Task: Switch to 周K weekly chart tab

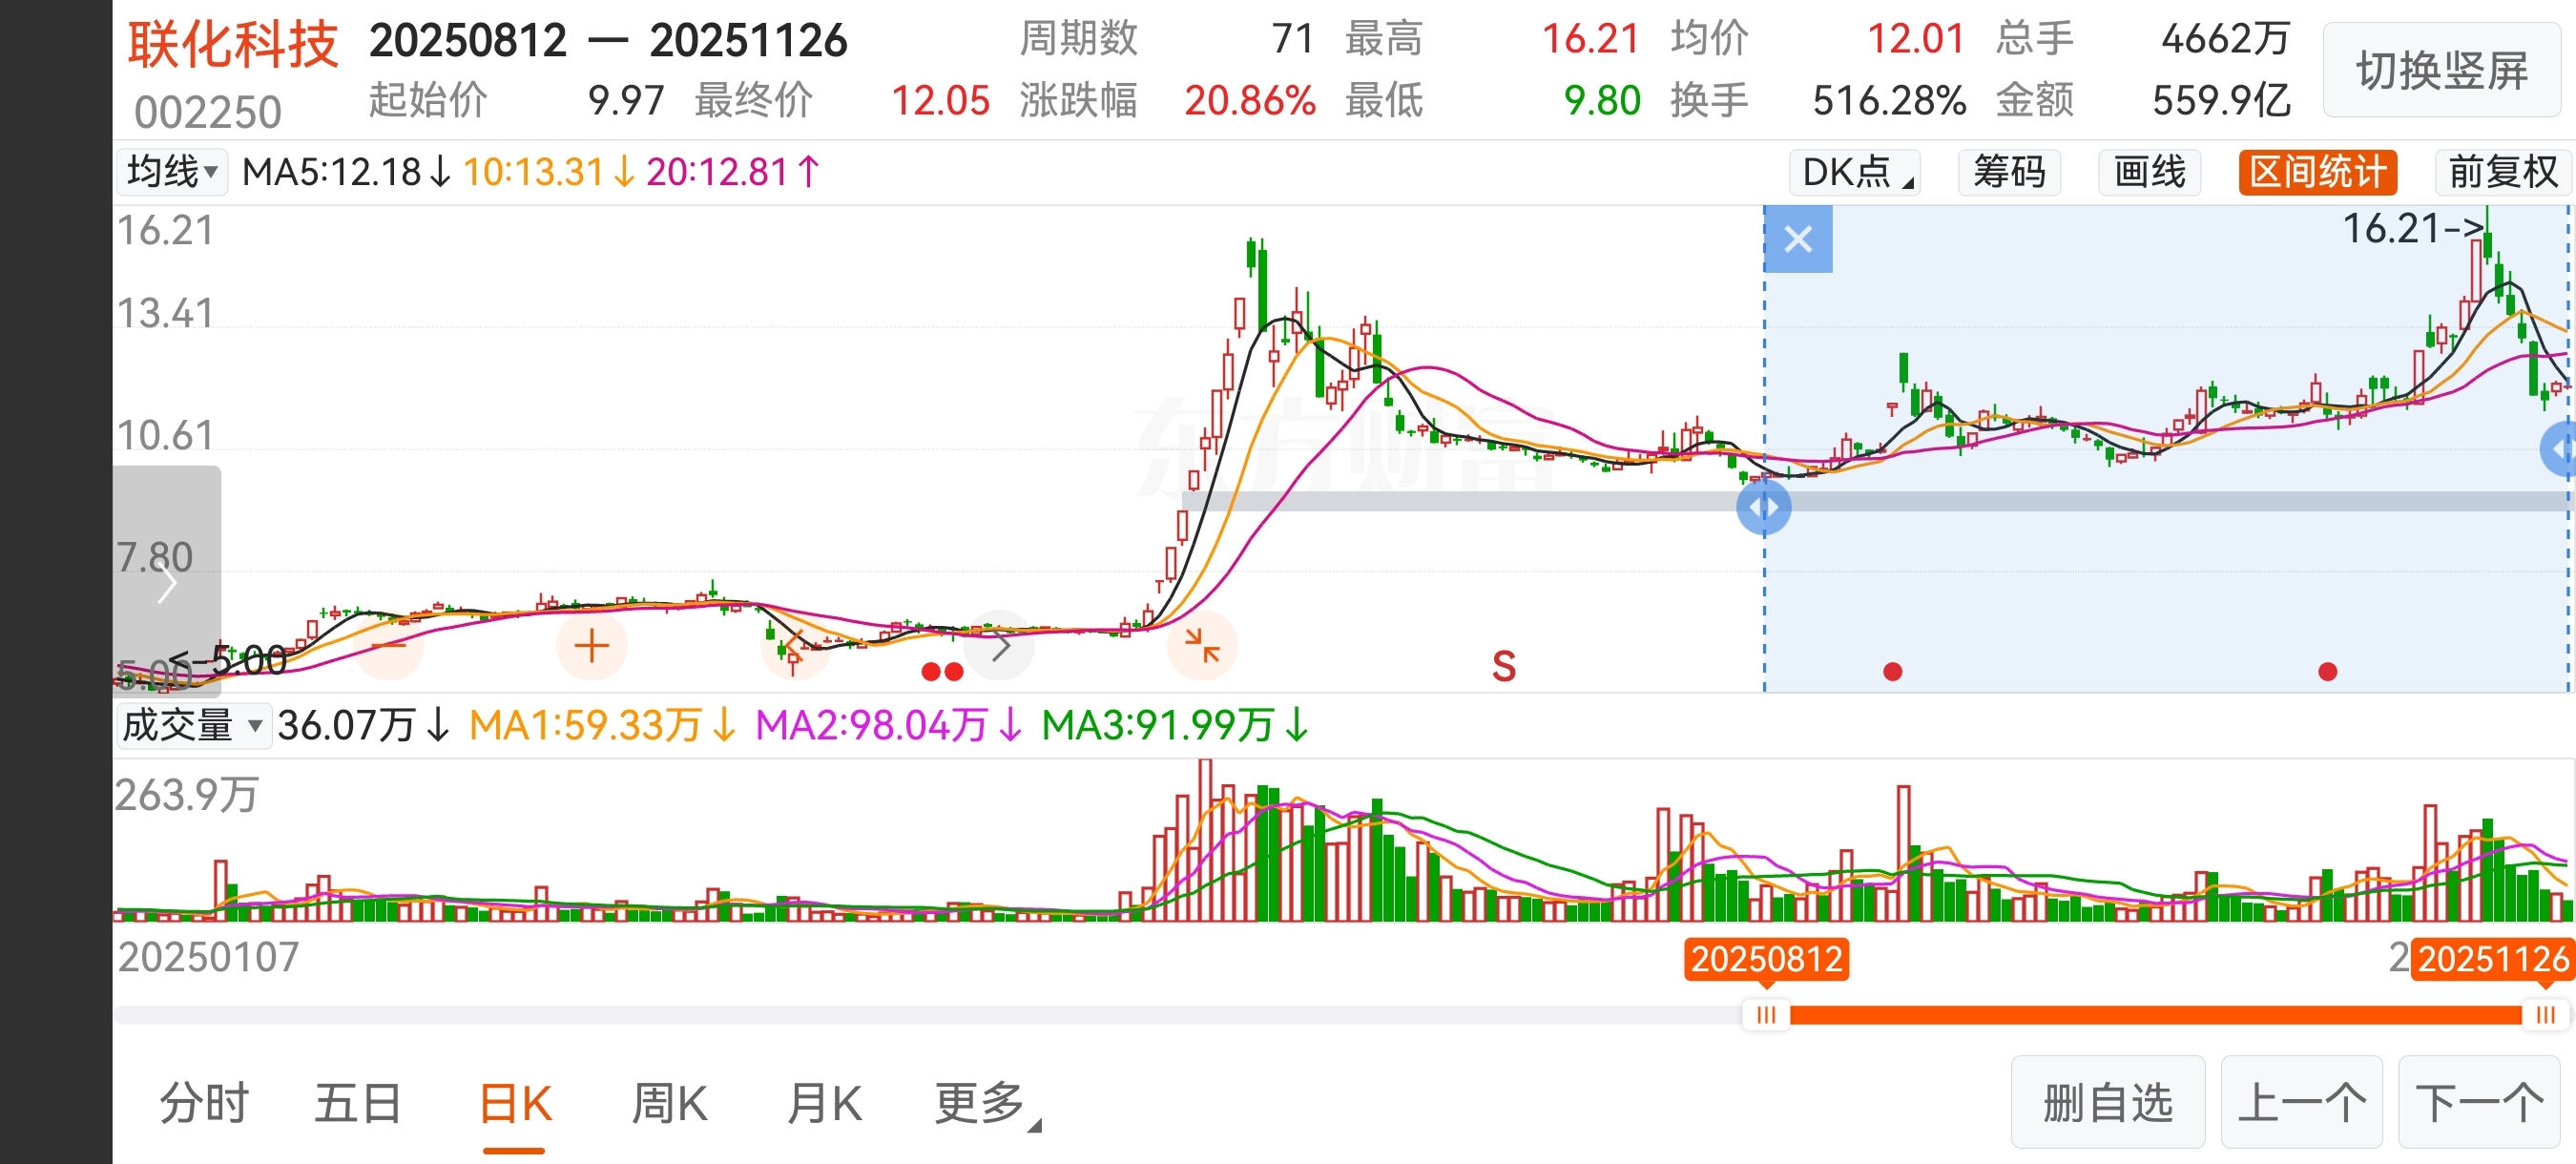Action: (x=669, y=1104)
